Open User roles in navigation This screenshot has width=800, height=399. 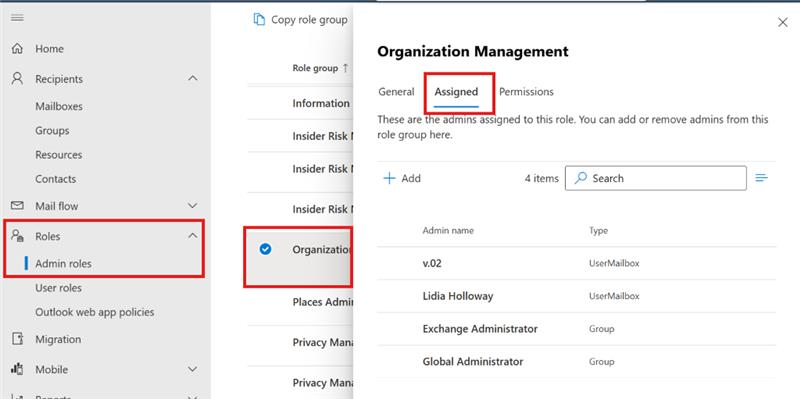point(58,288)
